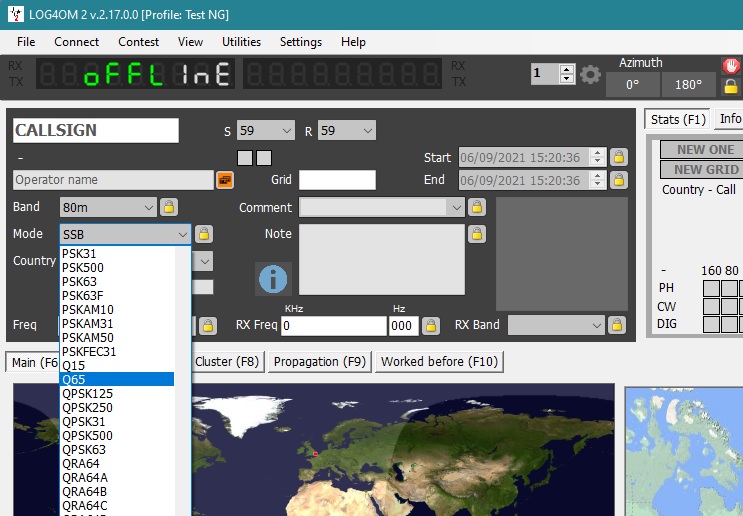Select QRA64 from mode list
This screenshot has height=516, width=743.
click(x=118, y=463)
